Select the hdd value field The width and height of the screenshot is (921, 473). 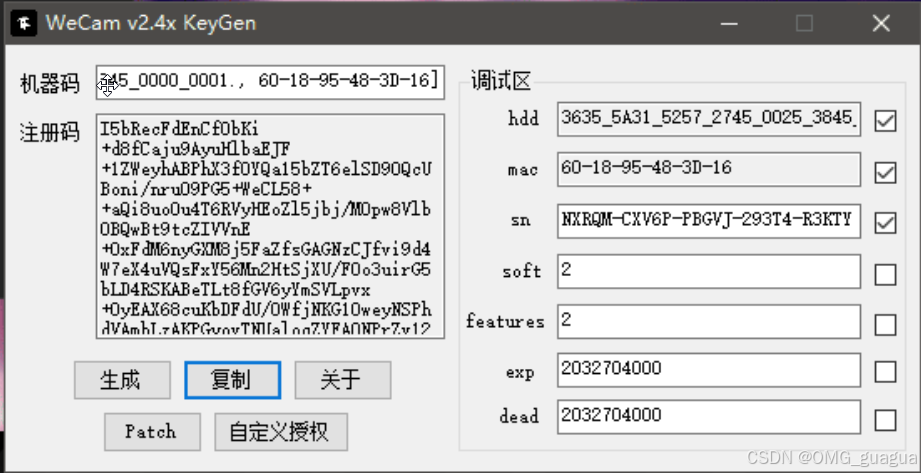click(709, 119)
